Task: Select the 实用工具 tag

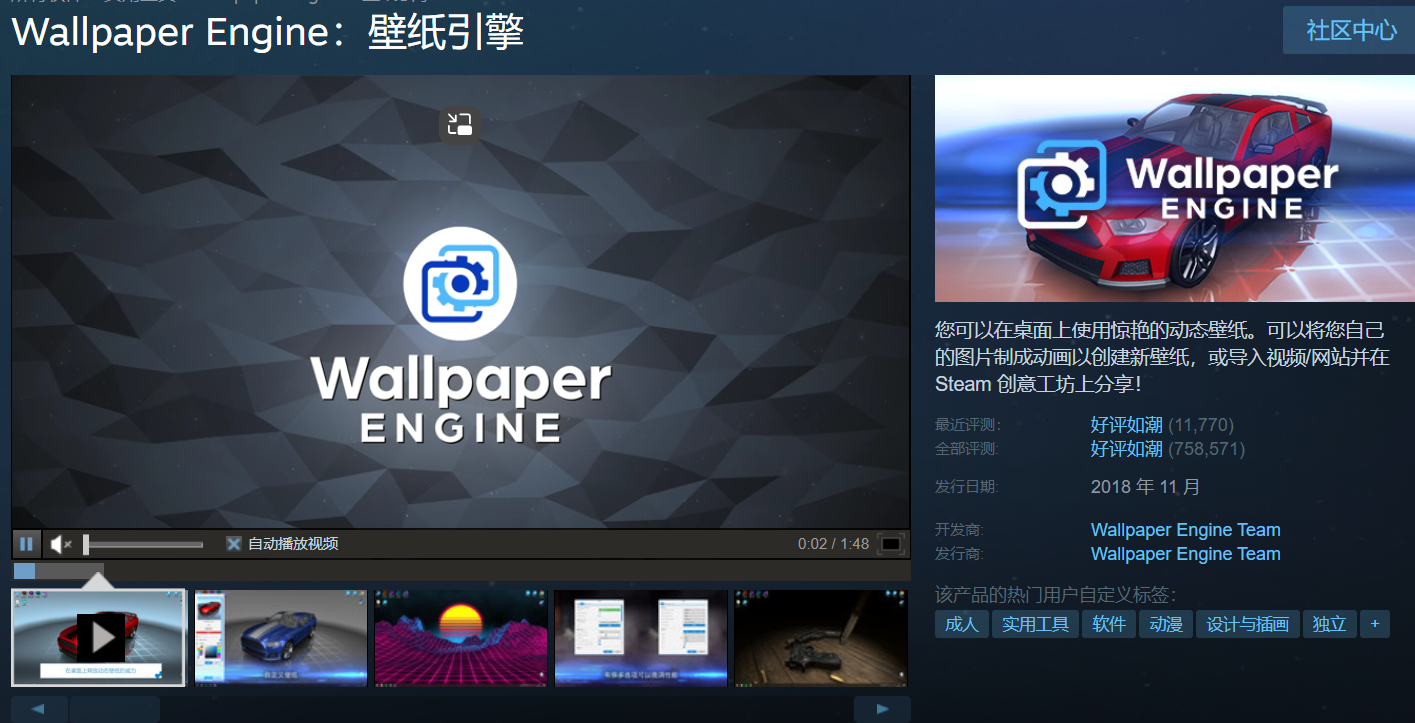Action: click(x=1035, y=624)
